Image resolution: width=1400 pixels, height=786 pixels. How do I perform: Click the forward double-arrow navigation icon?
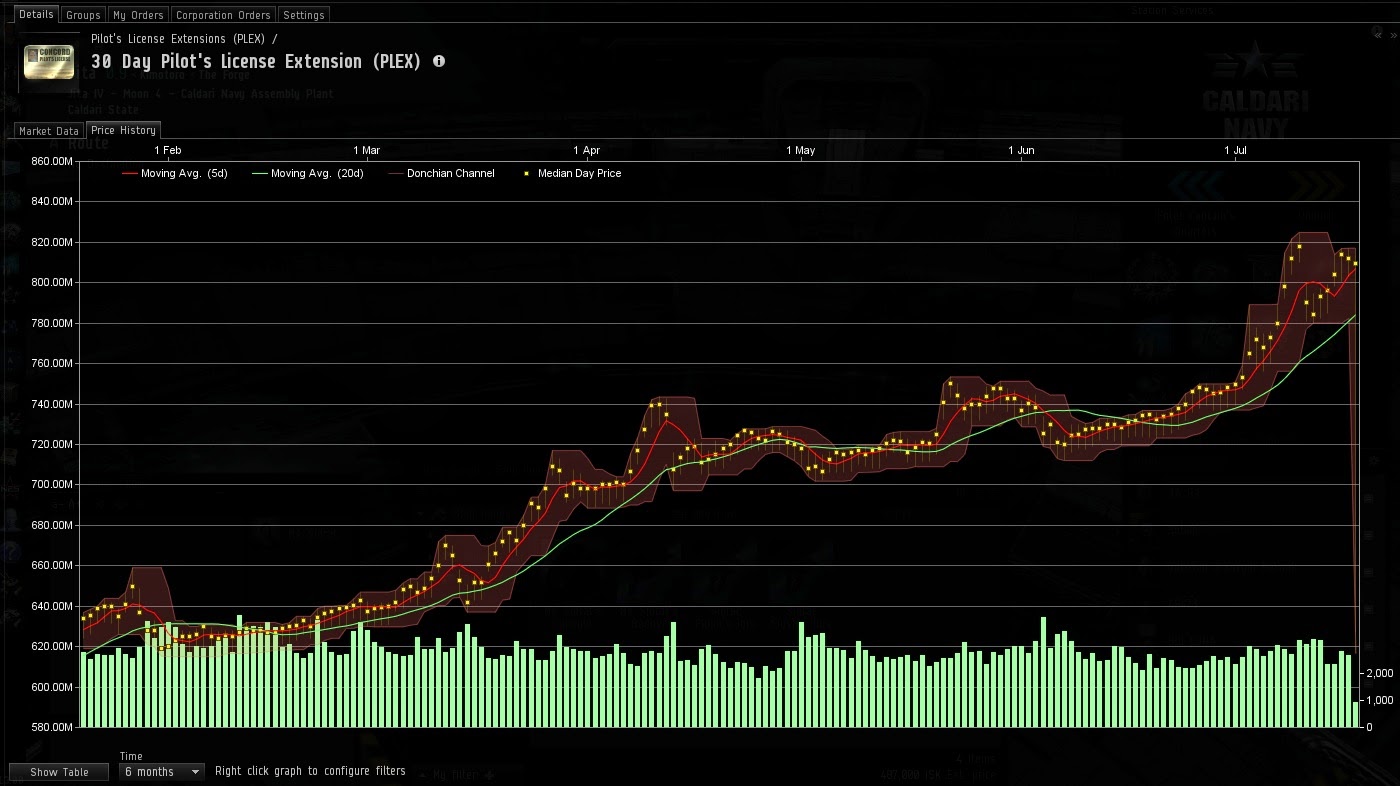point(1393,35)
